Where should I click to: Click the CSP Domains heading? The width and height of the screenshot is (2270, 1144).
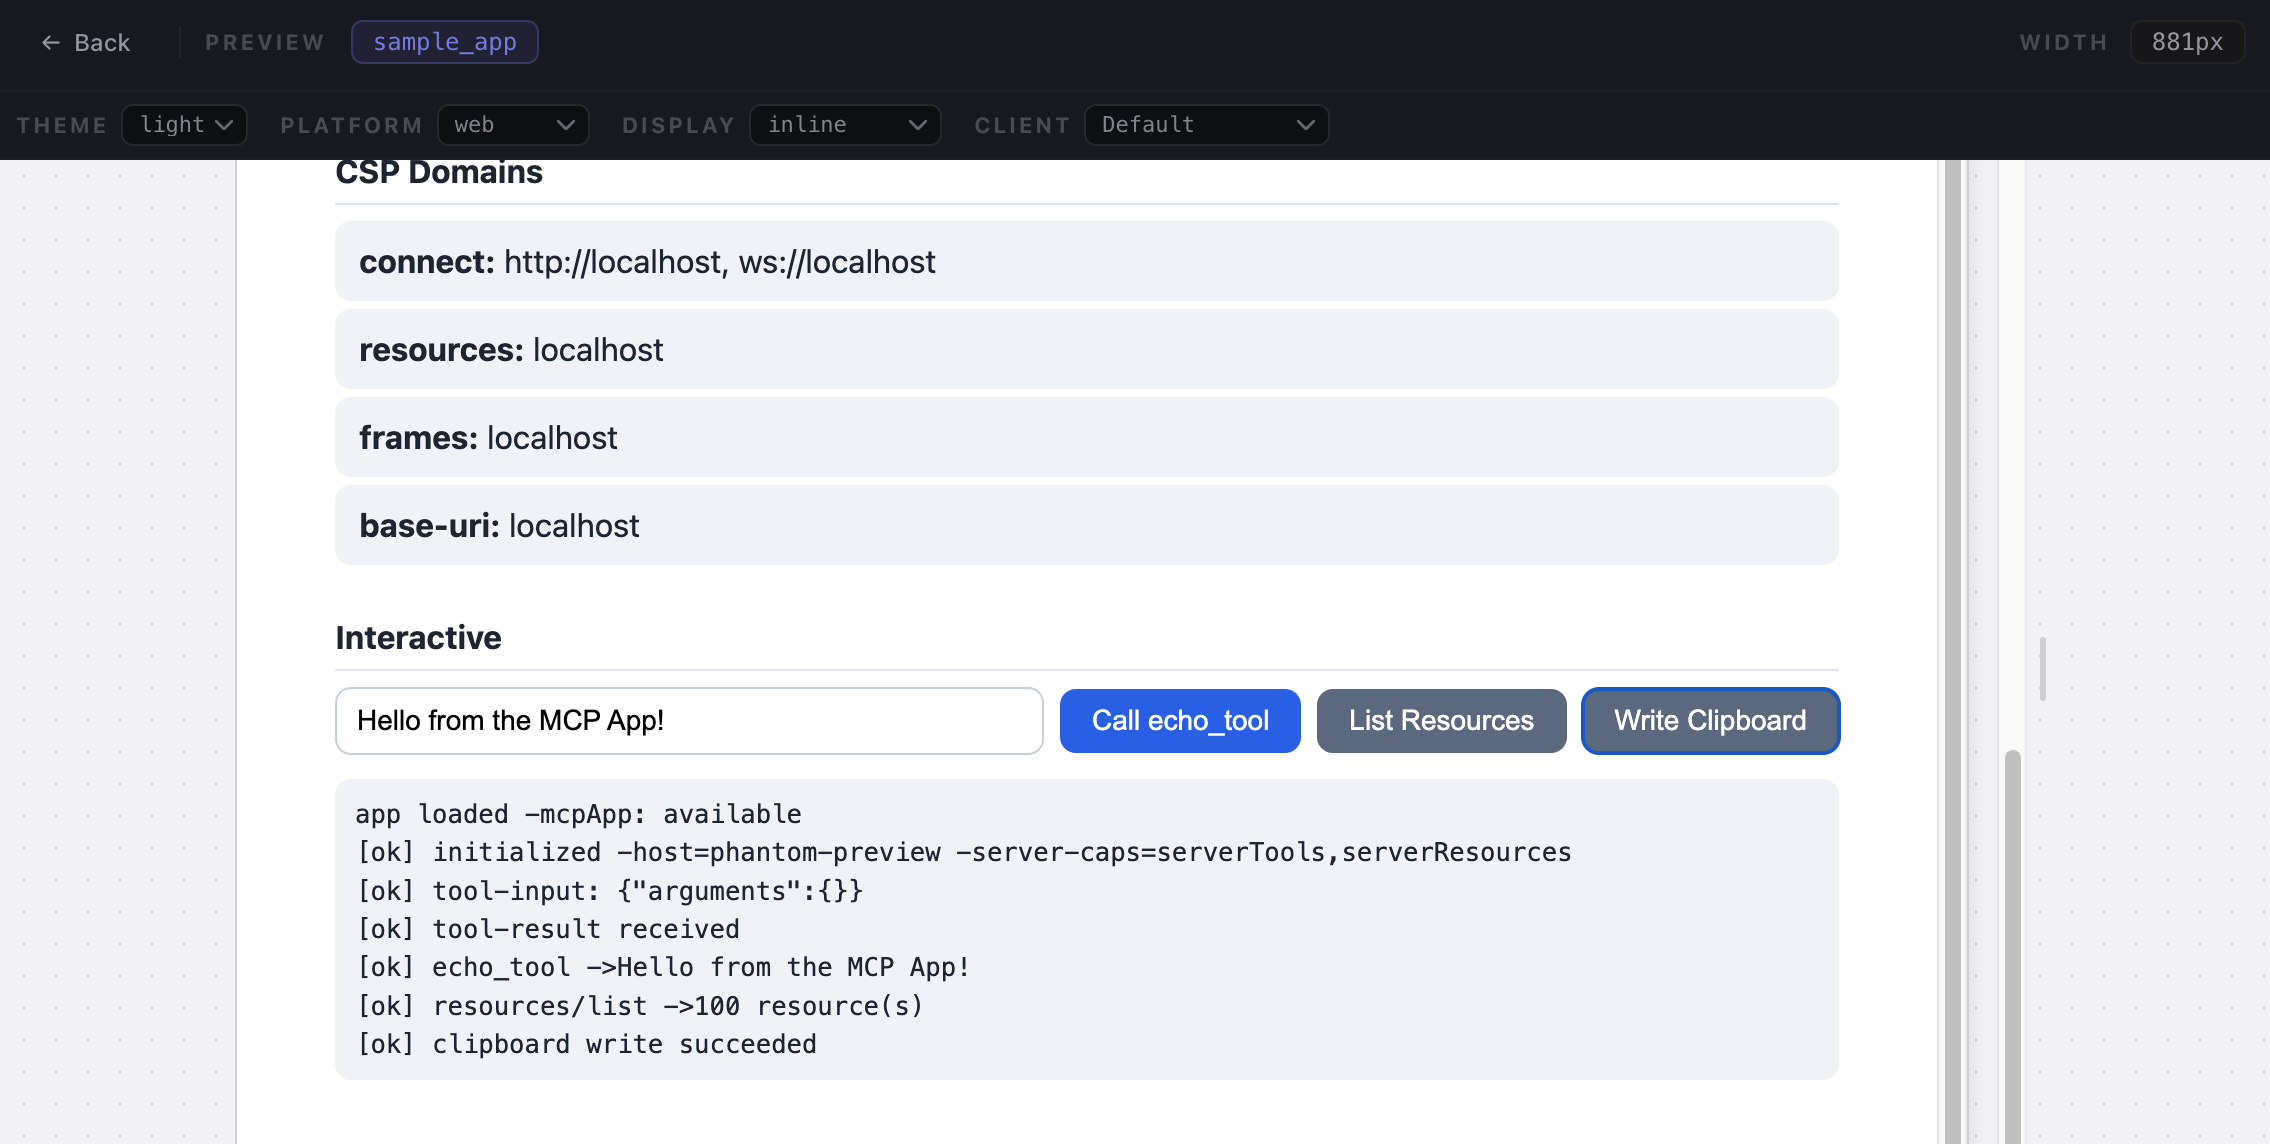point(439,172)
